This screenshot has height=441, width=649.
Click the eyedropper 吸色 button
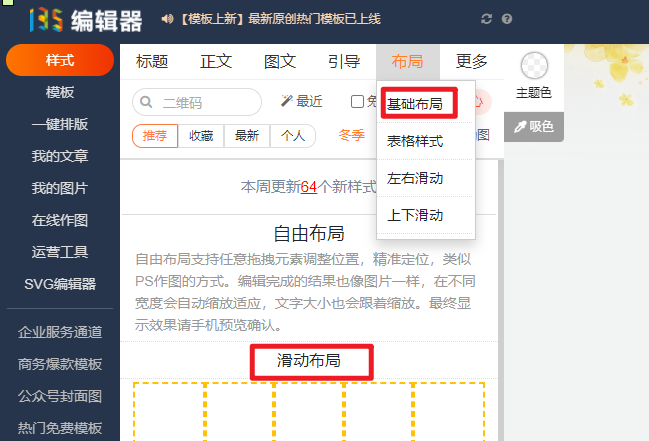tap(534, 126)
